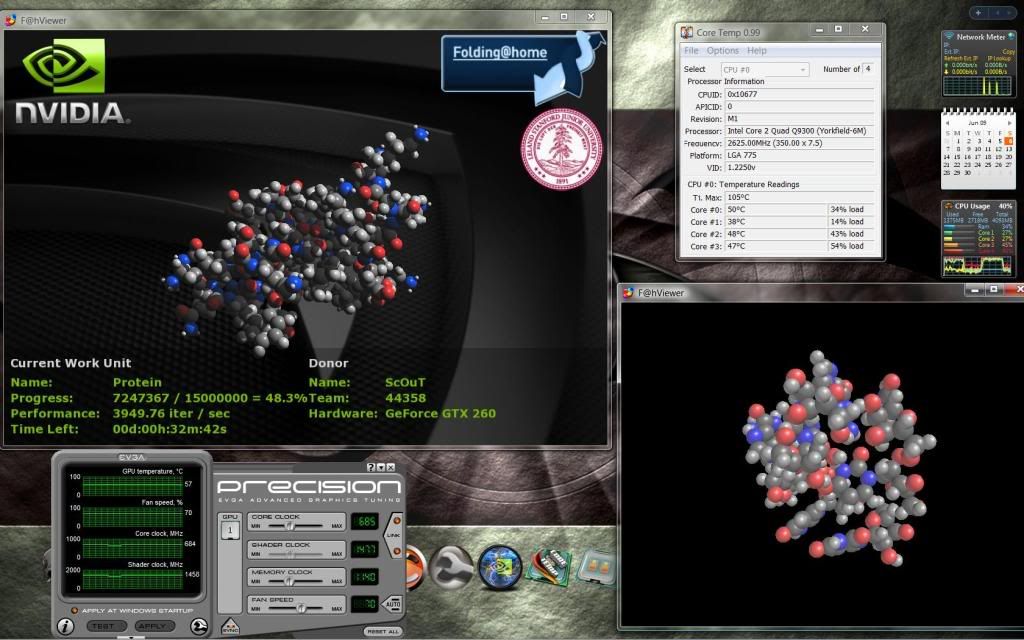The width and height of the screenshot is (1024, 640).
Task: Click the protein molecule in second F@hViewer
Action: click(x=839, y=459)
